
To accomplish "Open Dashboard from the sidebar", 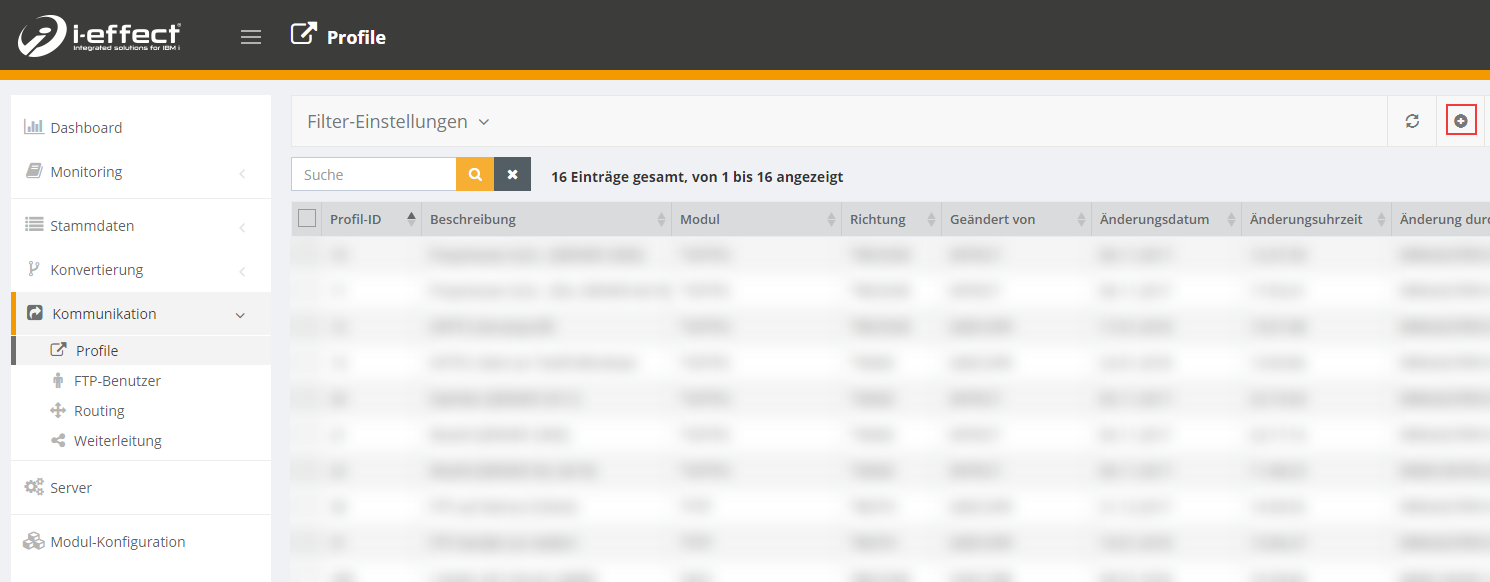I will [86, 128].
